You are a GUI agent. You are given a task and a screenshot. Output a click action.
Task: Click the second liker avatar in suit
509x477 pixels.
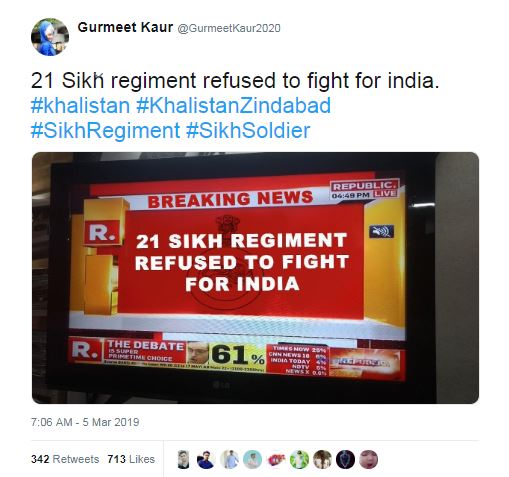tap(206, 459)
